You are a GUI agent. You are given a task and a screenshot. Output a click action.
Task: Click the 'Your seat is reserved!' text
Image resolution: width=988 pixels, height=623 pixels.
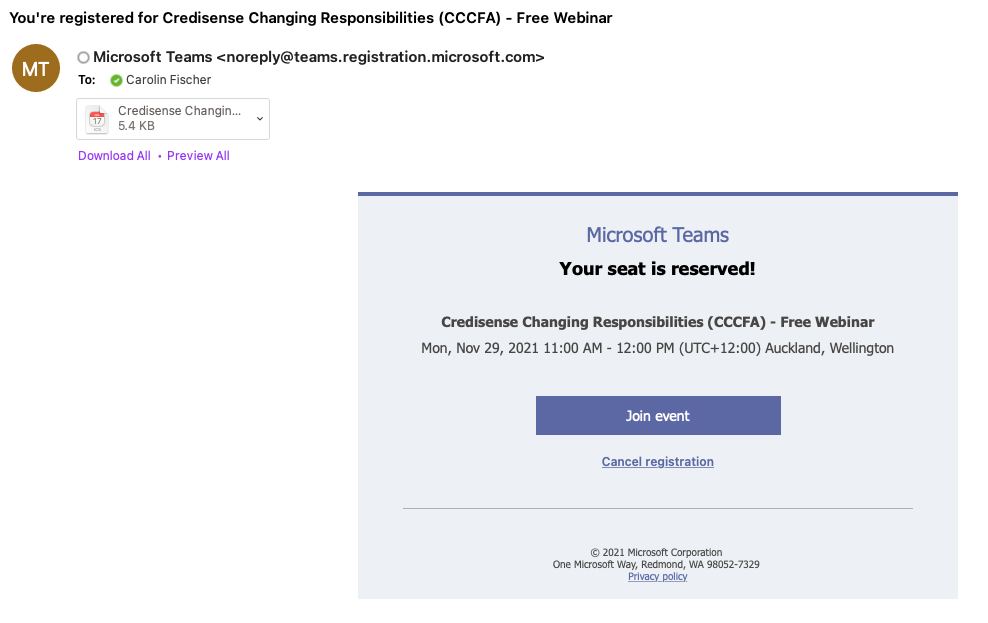[657, 269]
